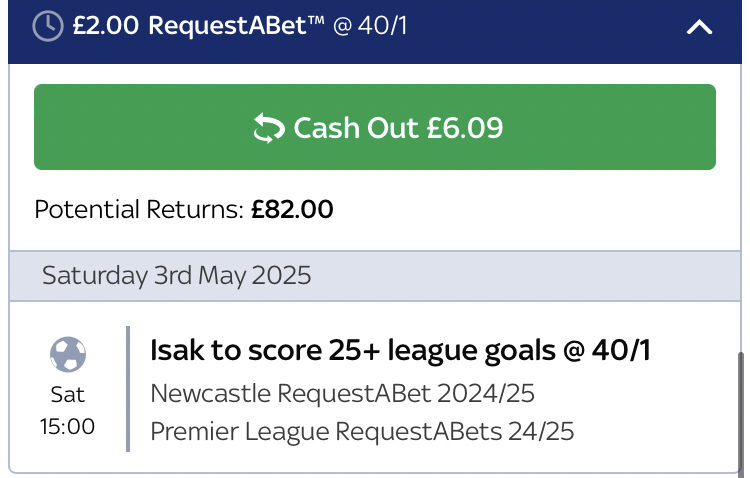Click the empty dark blue header area
The width and height of the screenshot is (750, 478).
click(x=540, y=27)
